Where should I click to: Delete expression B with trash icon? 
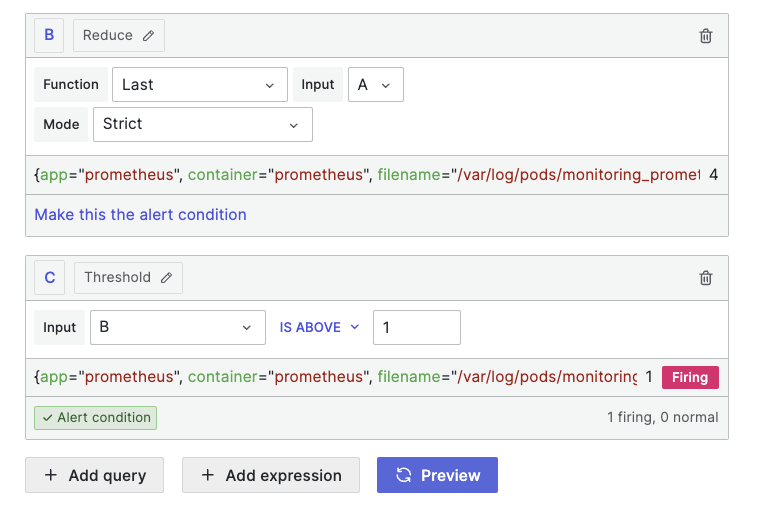point(705,36)
